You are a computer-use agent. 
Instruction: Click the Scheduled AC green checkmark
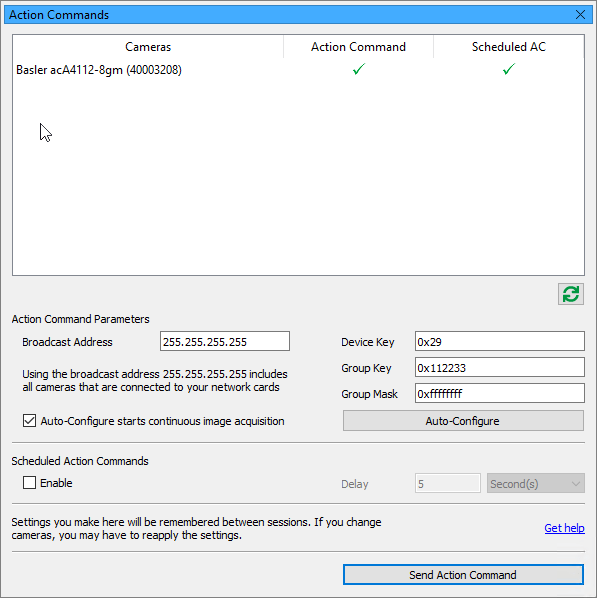tap(508, 69)
